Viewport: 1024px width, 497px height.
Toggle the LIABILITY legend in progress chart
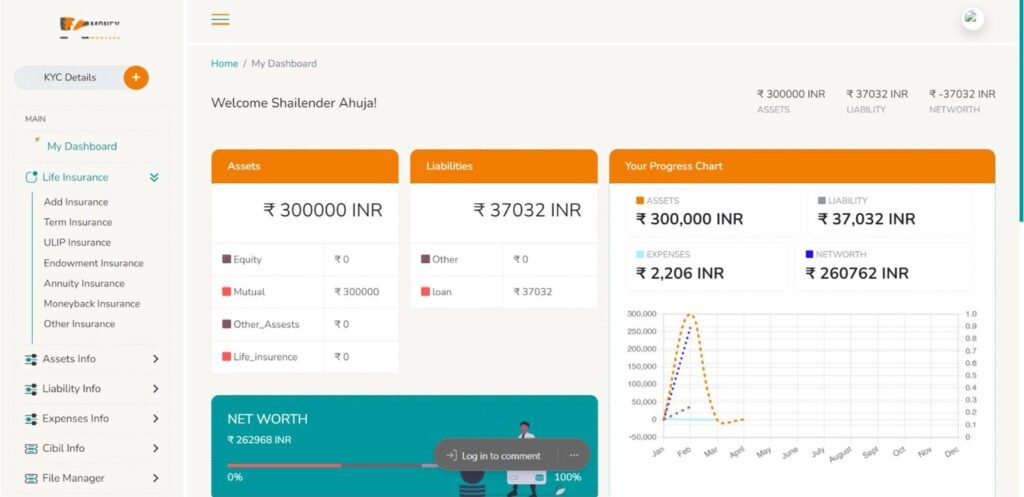[842, 201]
